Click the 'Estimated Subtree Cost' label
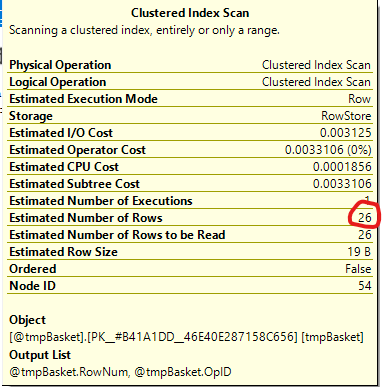Viewport: 382px width, 387px height. pyautogui.click(x=74, y=184)
